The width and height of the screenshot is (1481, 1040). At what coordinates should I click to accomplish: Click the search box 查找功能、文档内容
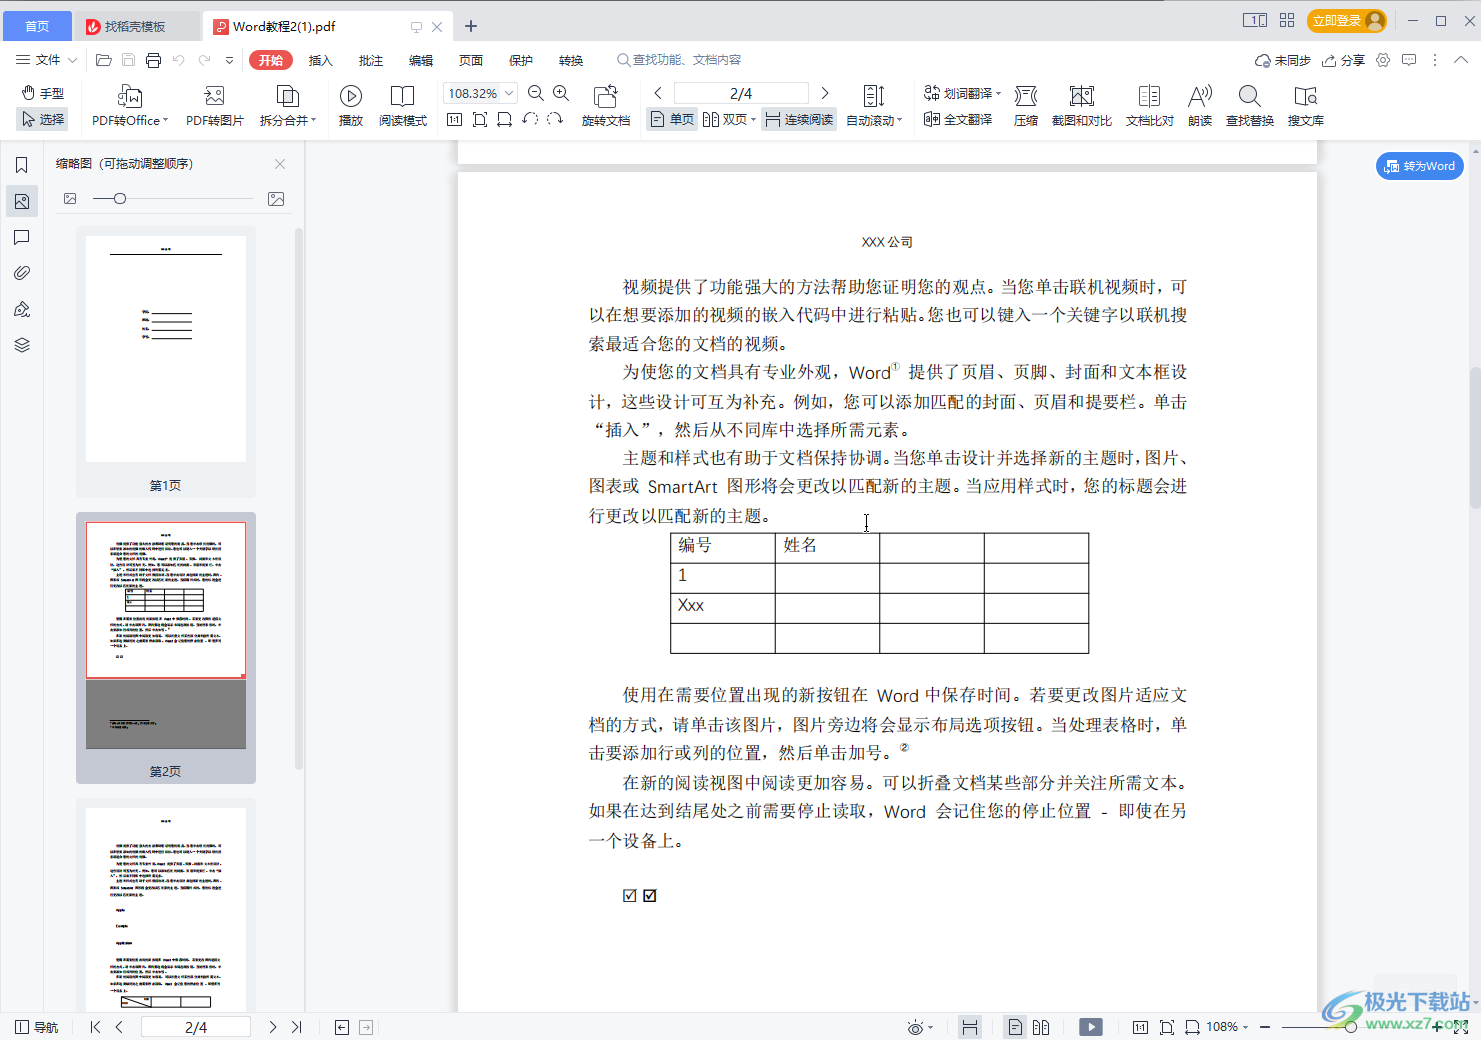[680, 60]
